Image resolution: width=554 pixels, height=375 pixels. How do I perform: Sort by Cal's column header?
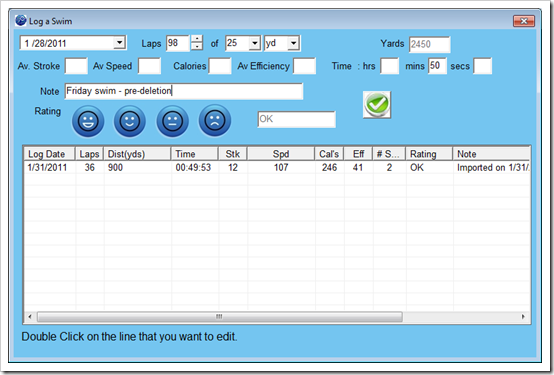coord(329,154)
